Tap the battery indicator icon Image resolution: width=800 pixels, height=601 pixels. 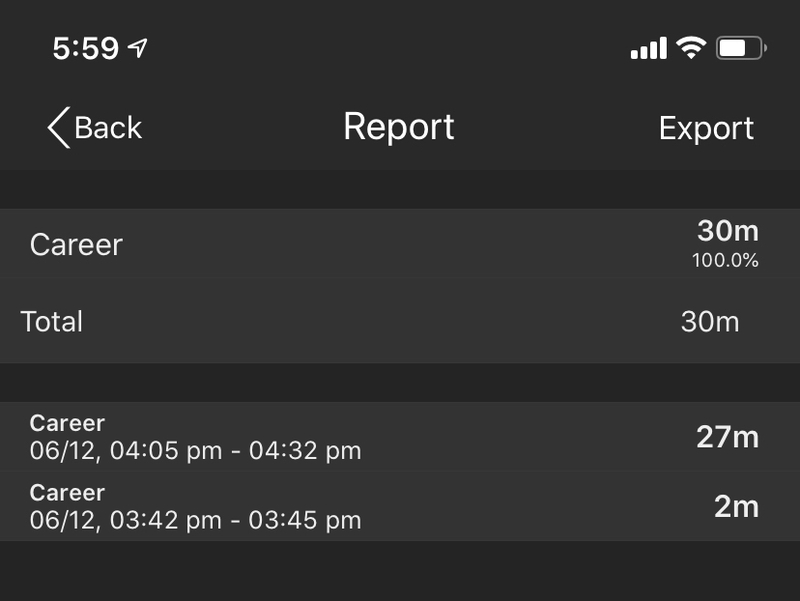[741, 48]
